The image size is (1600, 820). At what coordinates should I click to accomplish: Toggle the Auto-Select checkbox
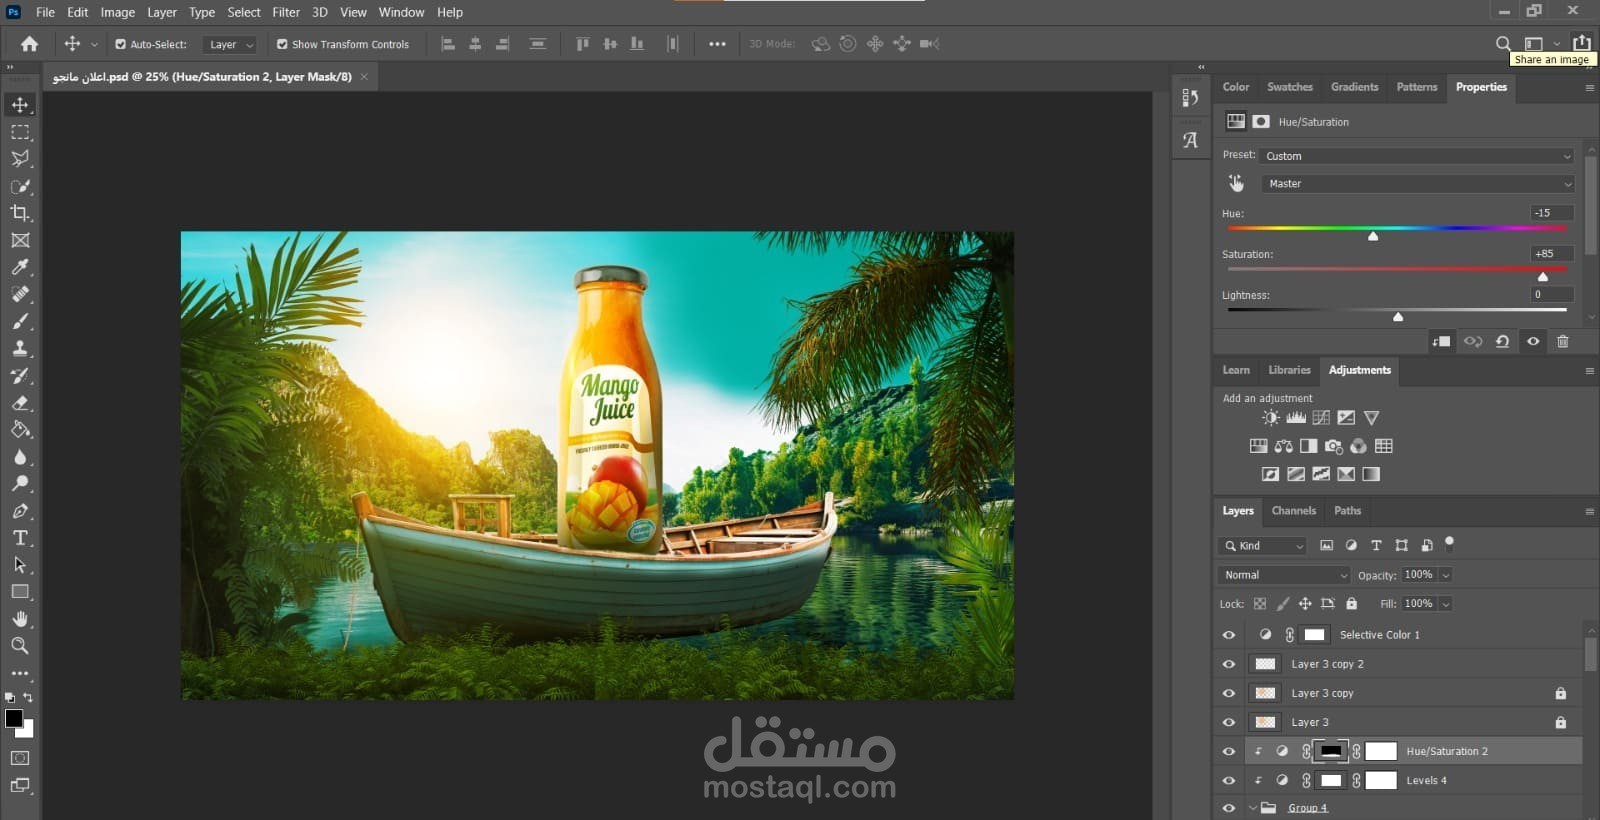coord(121,44)
